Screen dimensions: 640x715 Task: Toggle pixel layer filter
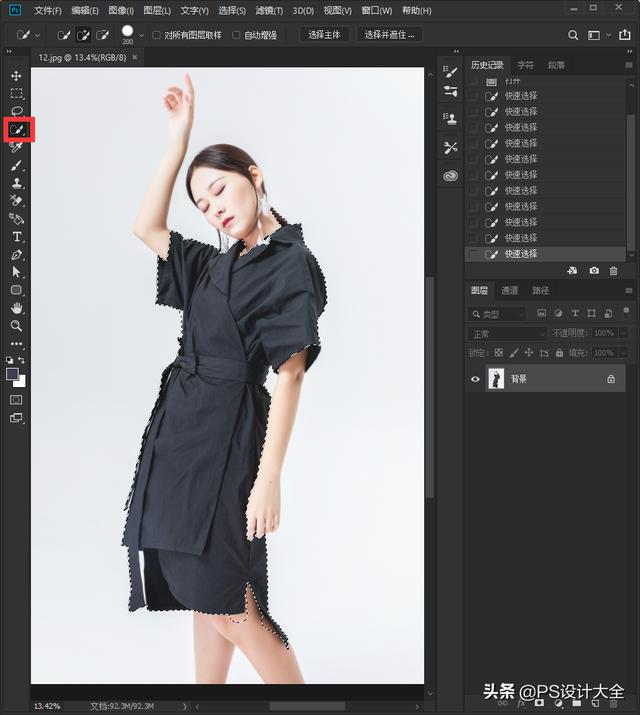click(541, 313)
